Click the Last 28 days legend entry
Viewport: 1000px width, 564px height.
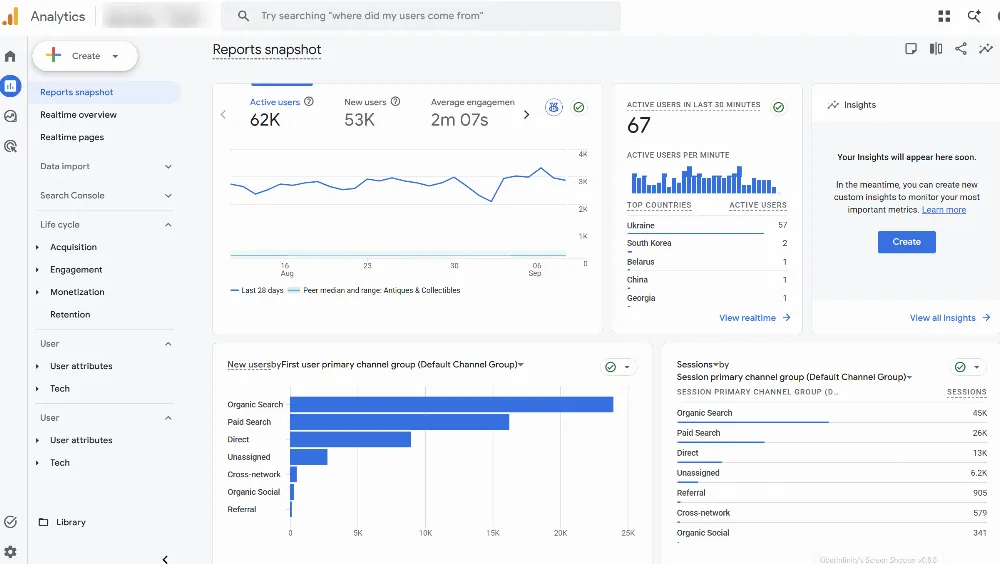257,290
